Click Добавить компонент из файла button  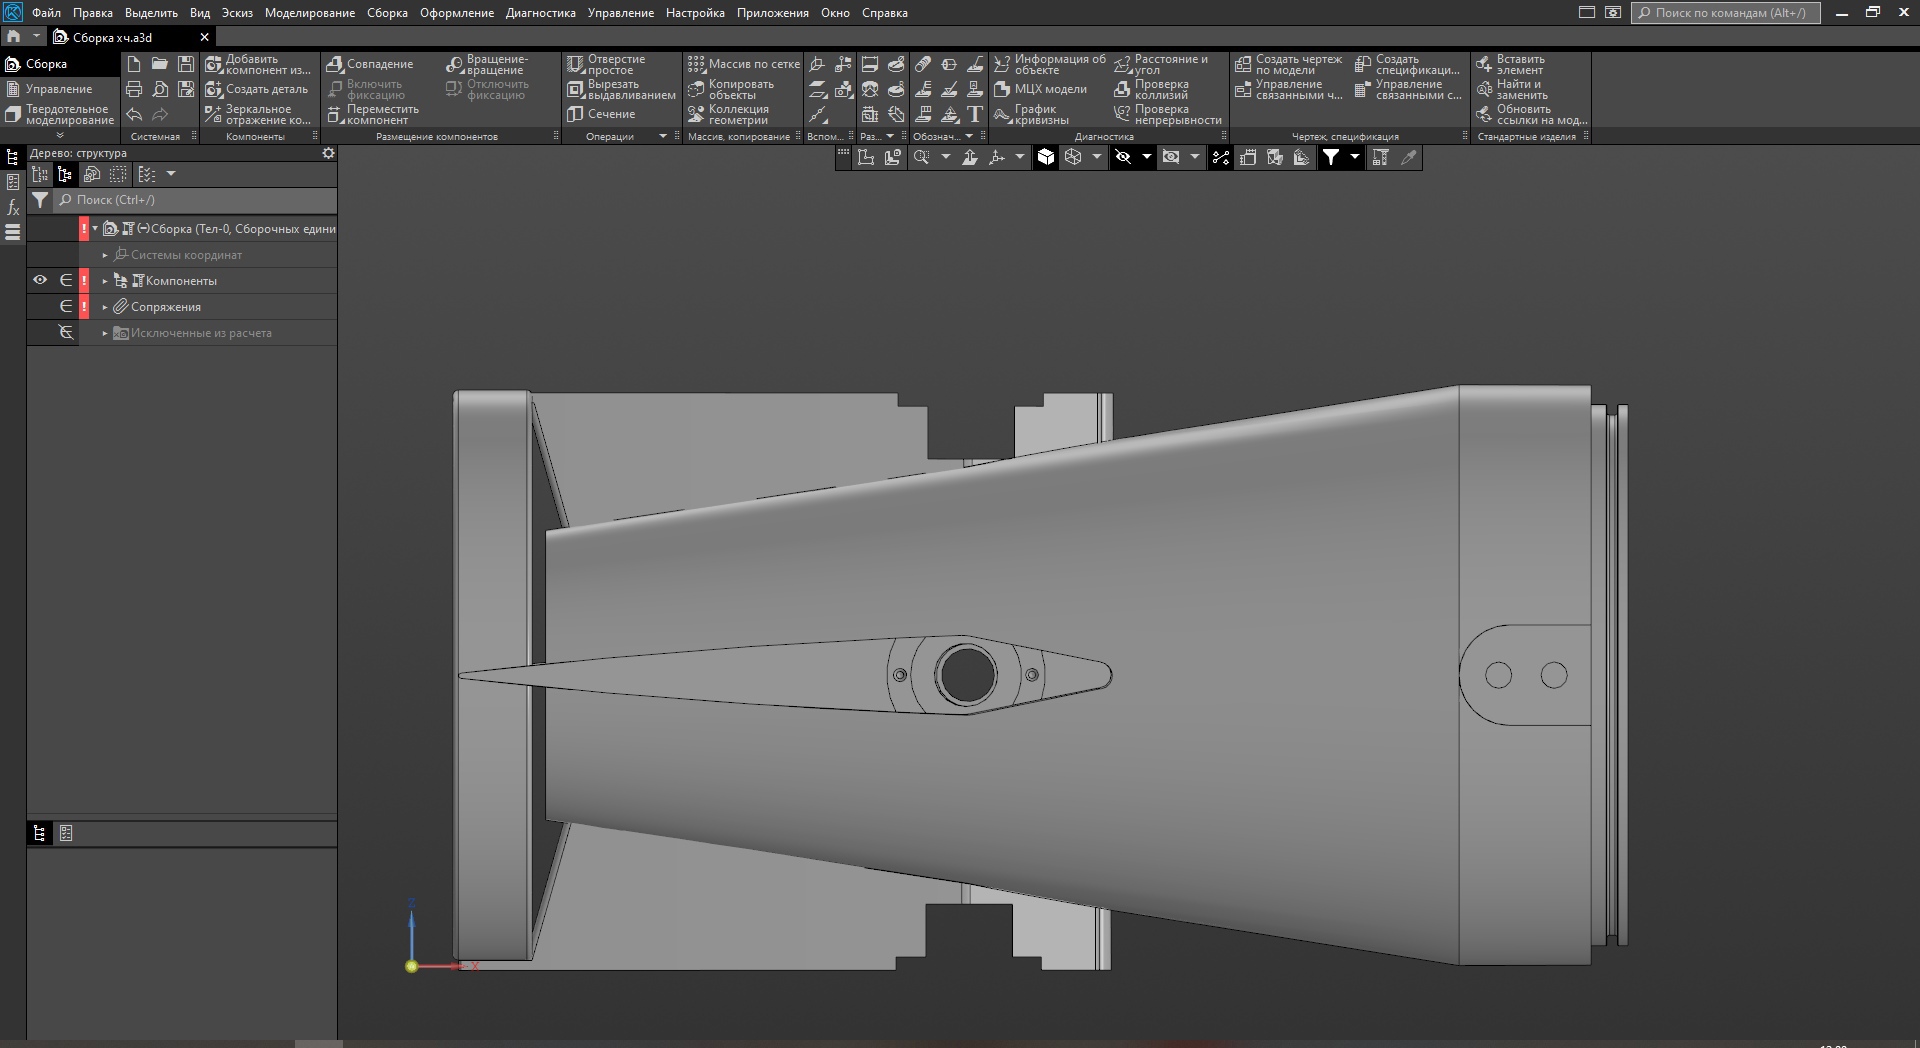coord(256,64)
